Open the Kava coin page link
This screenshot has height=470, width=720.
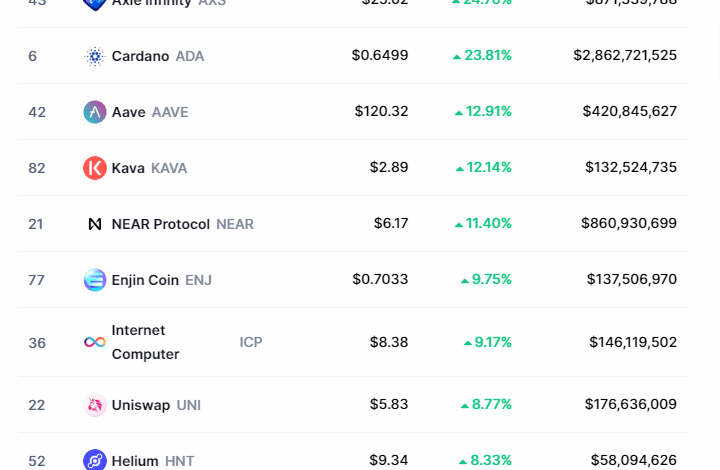point(128,168)
